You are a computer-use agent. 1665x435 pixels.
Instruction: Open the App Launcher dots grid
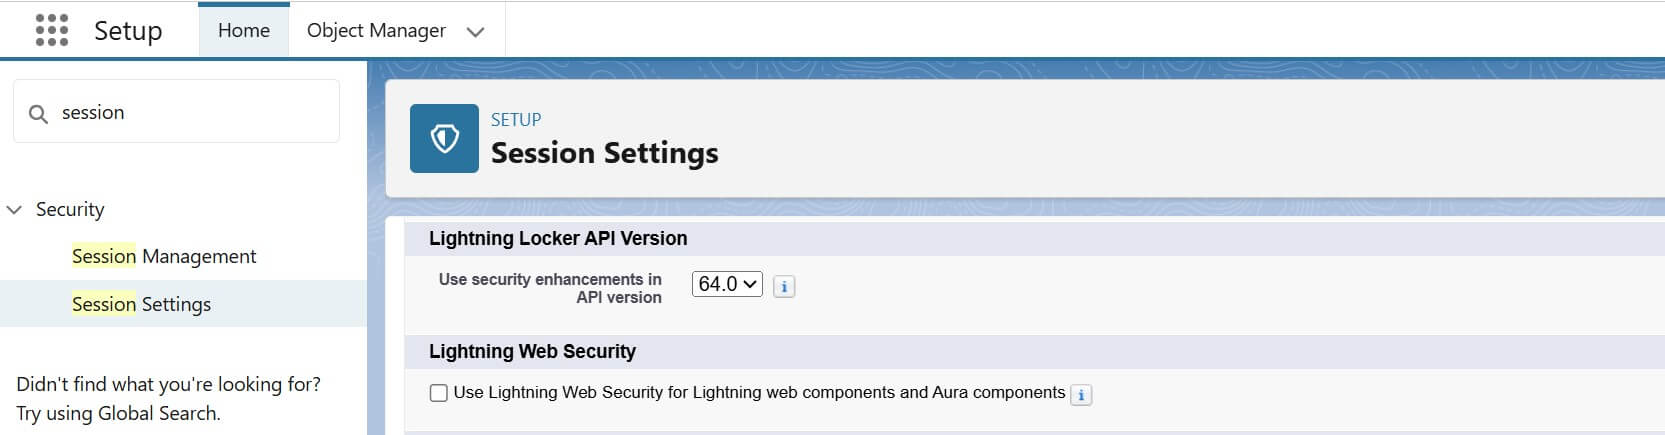52,30
